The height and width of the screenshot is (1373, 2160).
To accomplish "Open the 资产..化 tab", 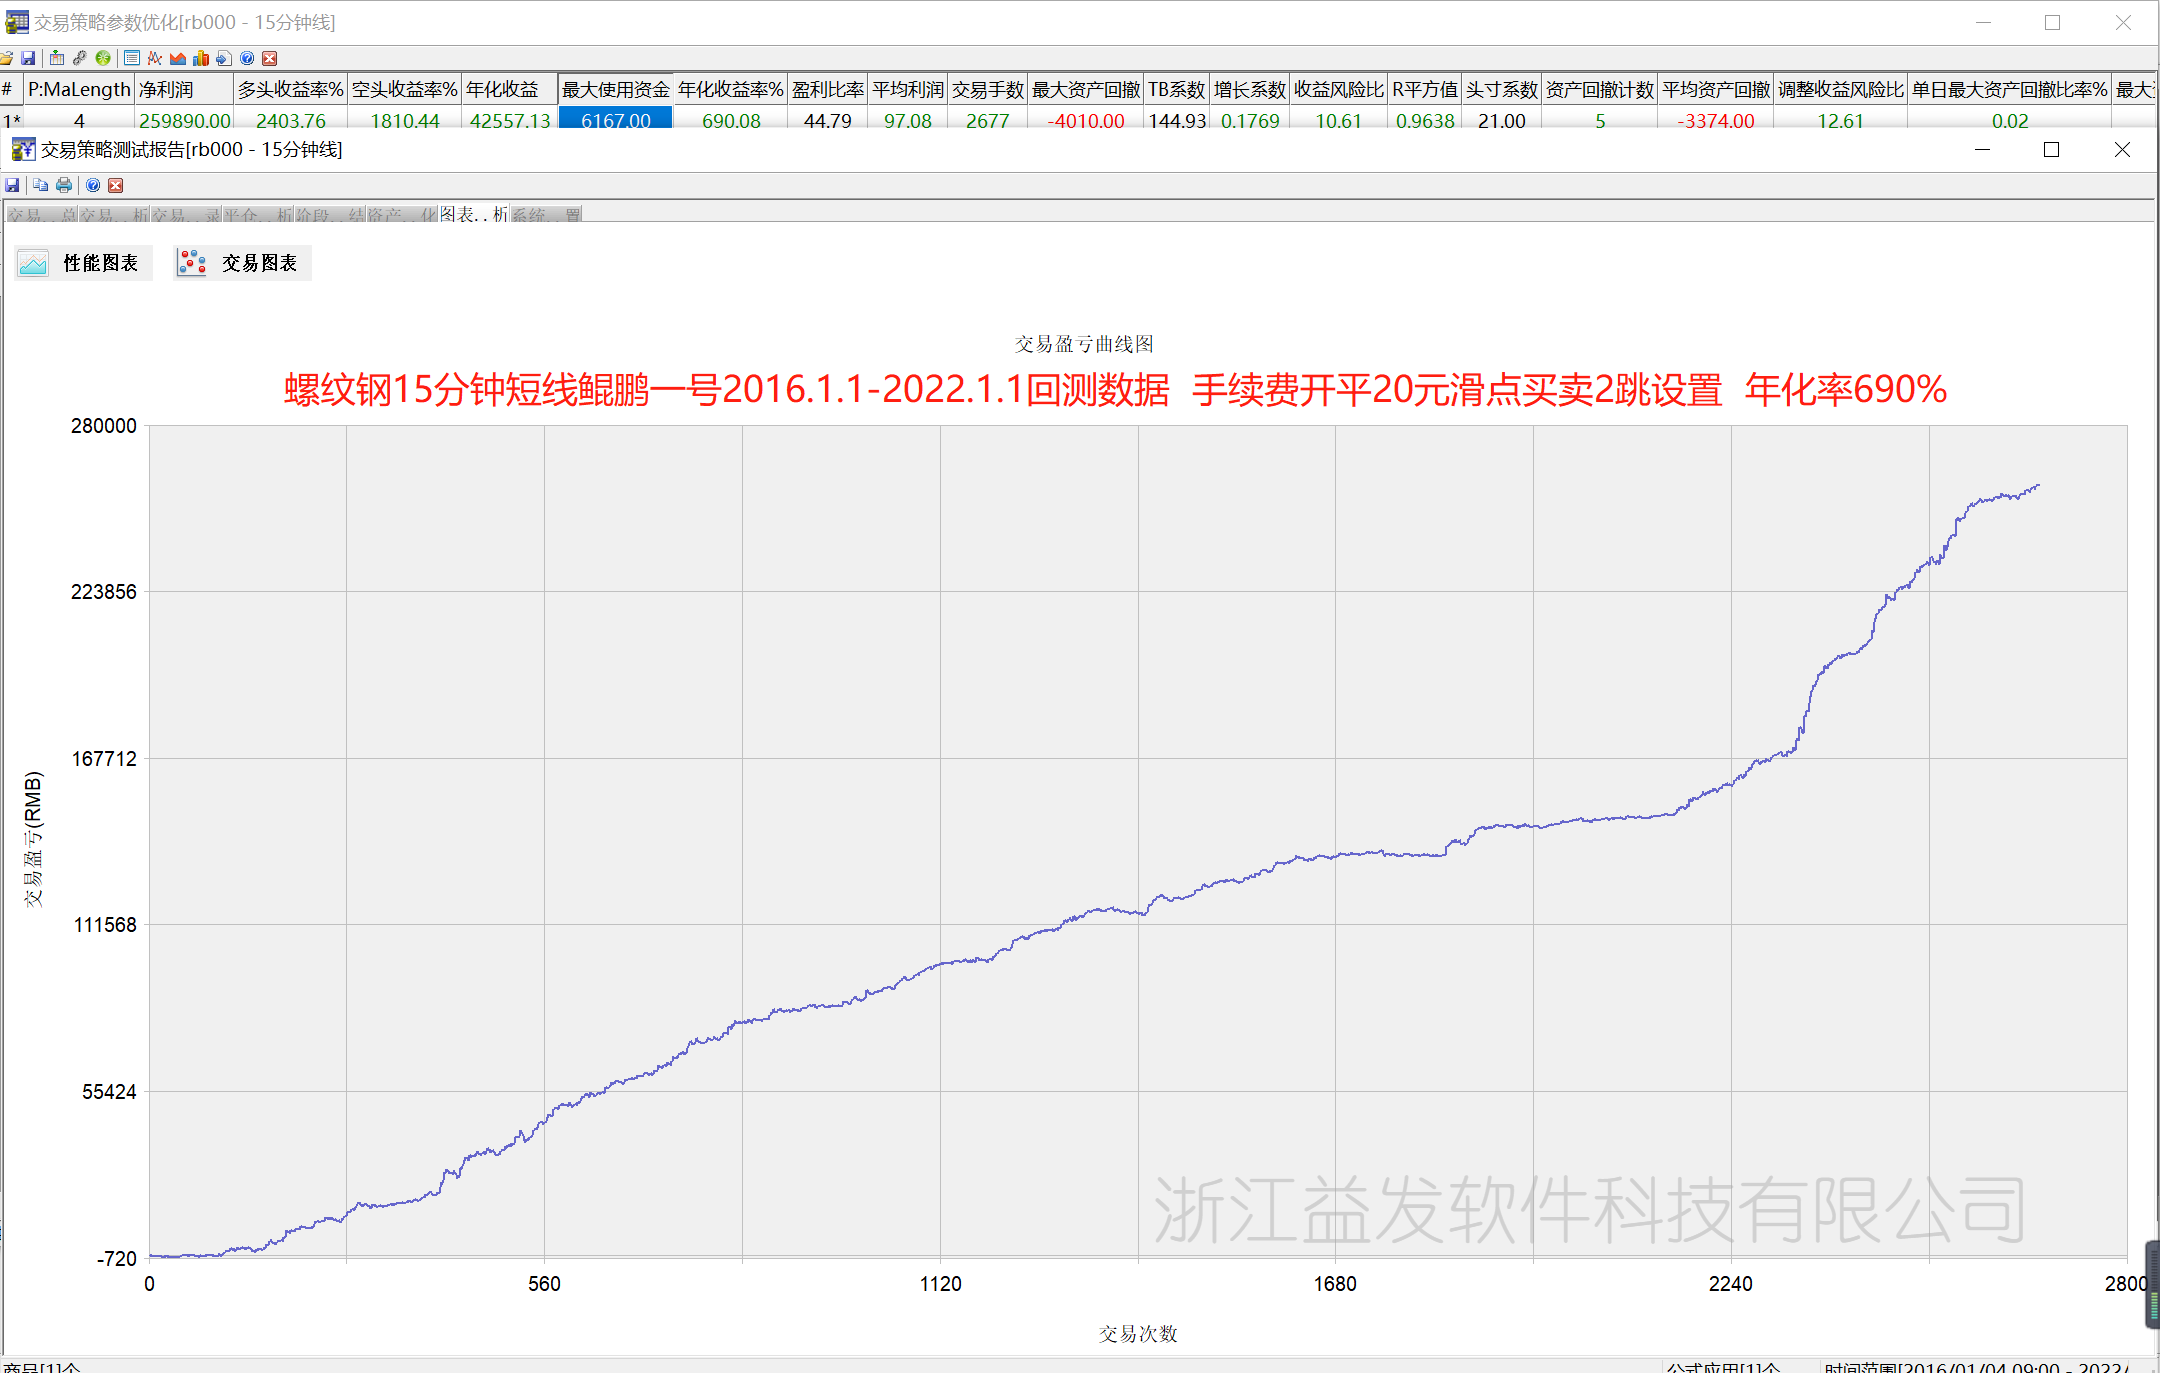I will (x=402, y=214).
